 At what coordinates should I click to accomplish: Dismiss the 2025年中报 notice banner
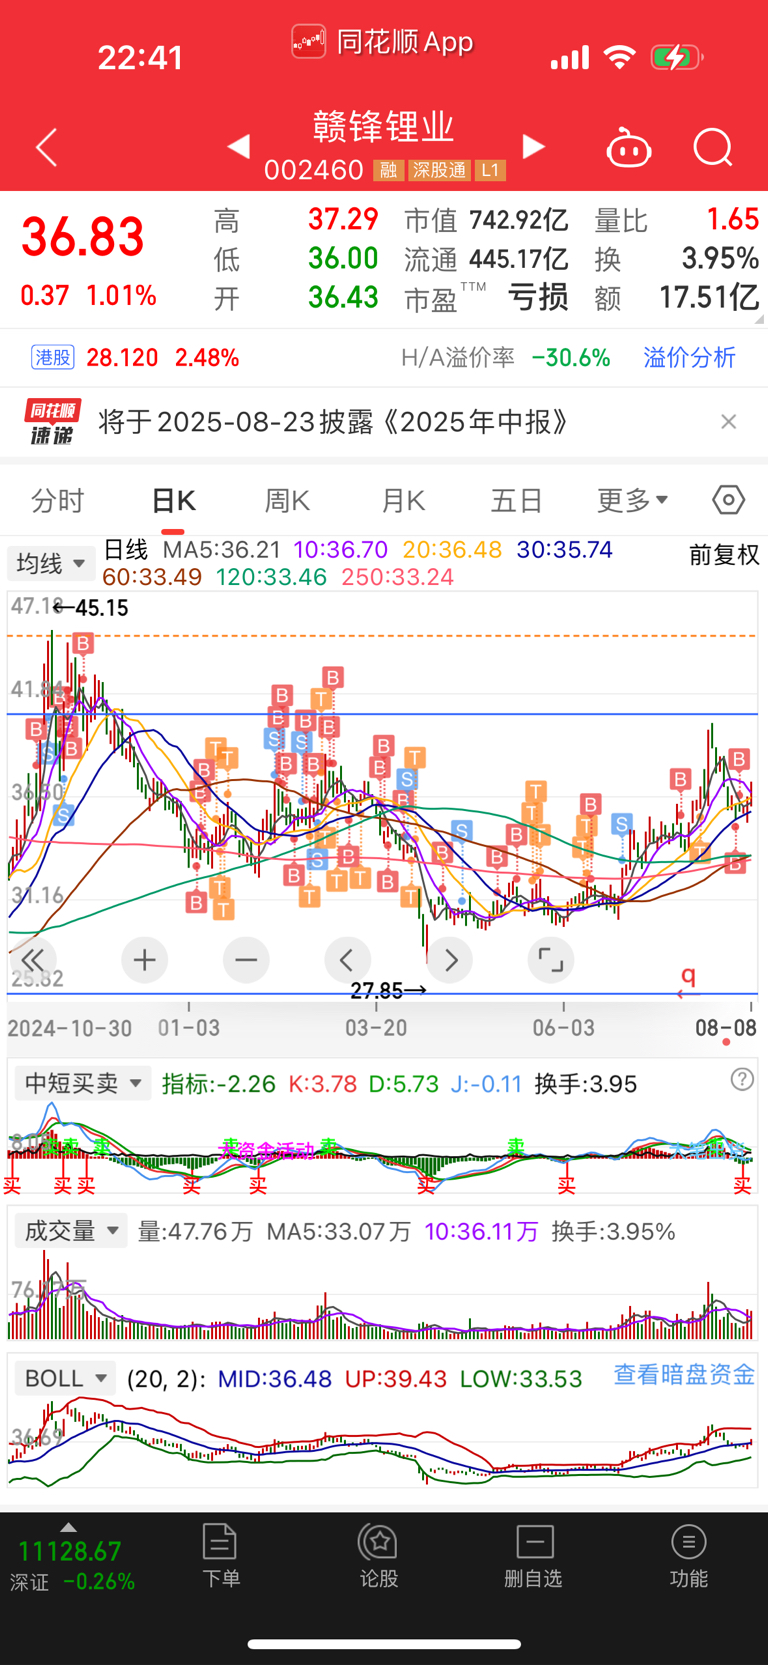click(729, 422)
